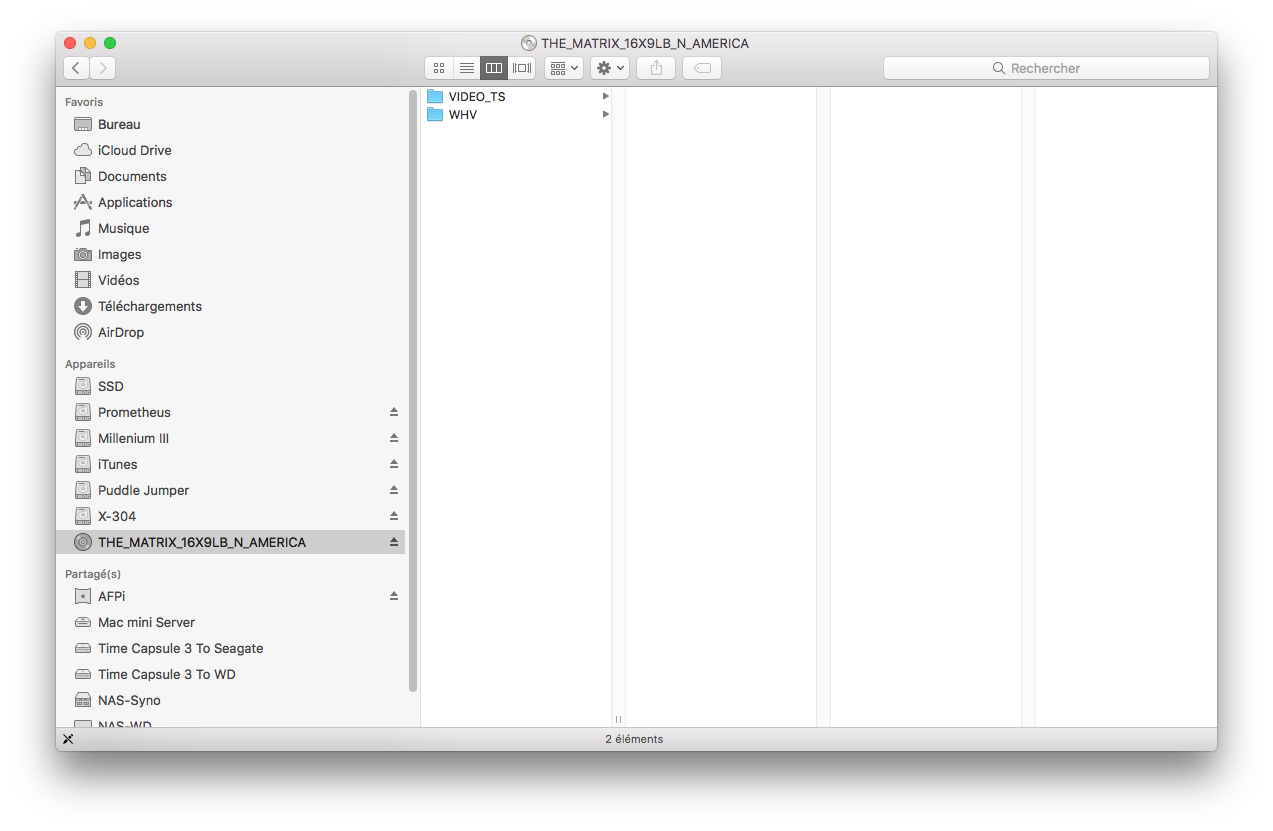Viewport: 1273px width, 831px height.
Task: Click the Appareils section header
Action: click(x=90, y=364)
